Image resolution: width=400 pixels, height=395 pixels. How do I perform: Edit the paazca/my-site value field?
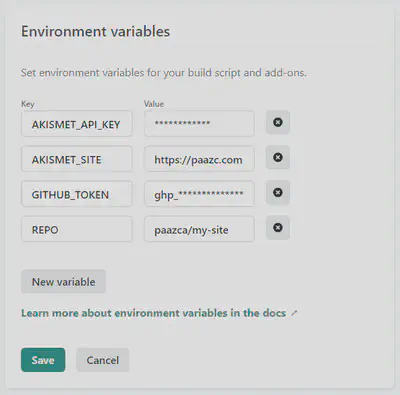(x=199, y=229)
